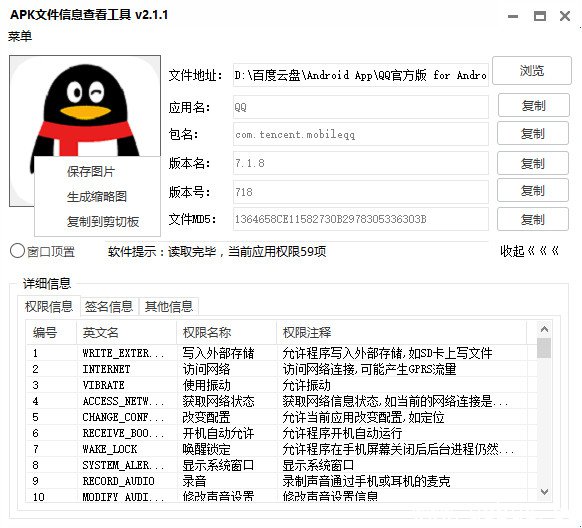The width and height of the screenshot is (582, 528).
Task: Copy the 应用名 QQ value
Action: coord(533,105)
